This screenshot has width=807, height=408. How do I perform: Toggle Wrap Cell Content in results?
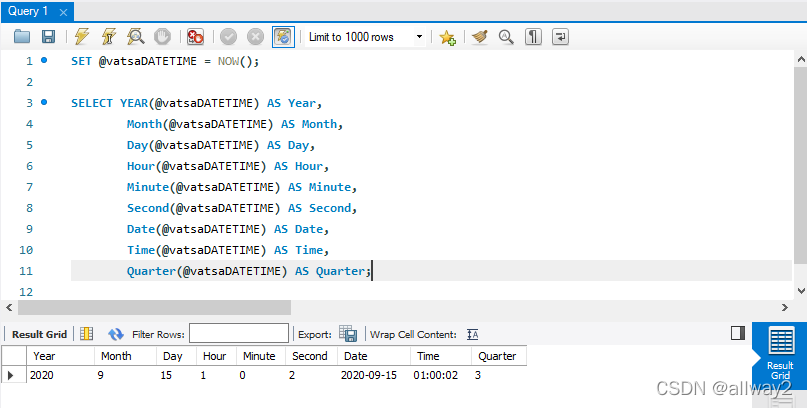click(473, 334)
